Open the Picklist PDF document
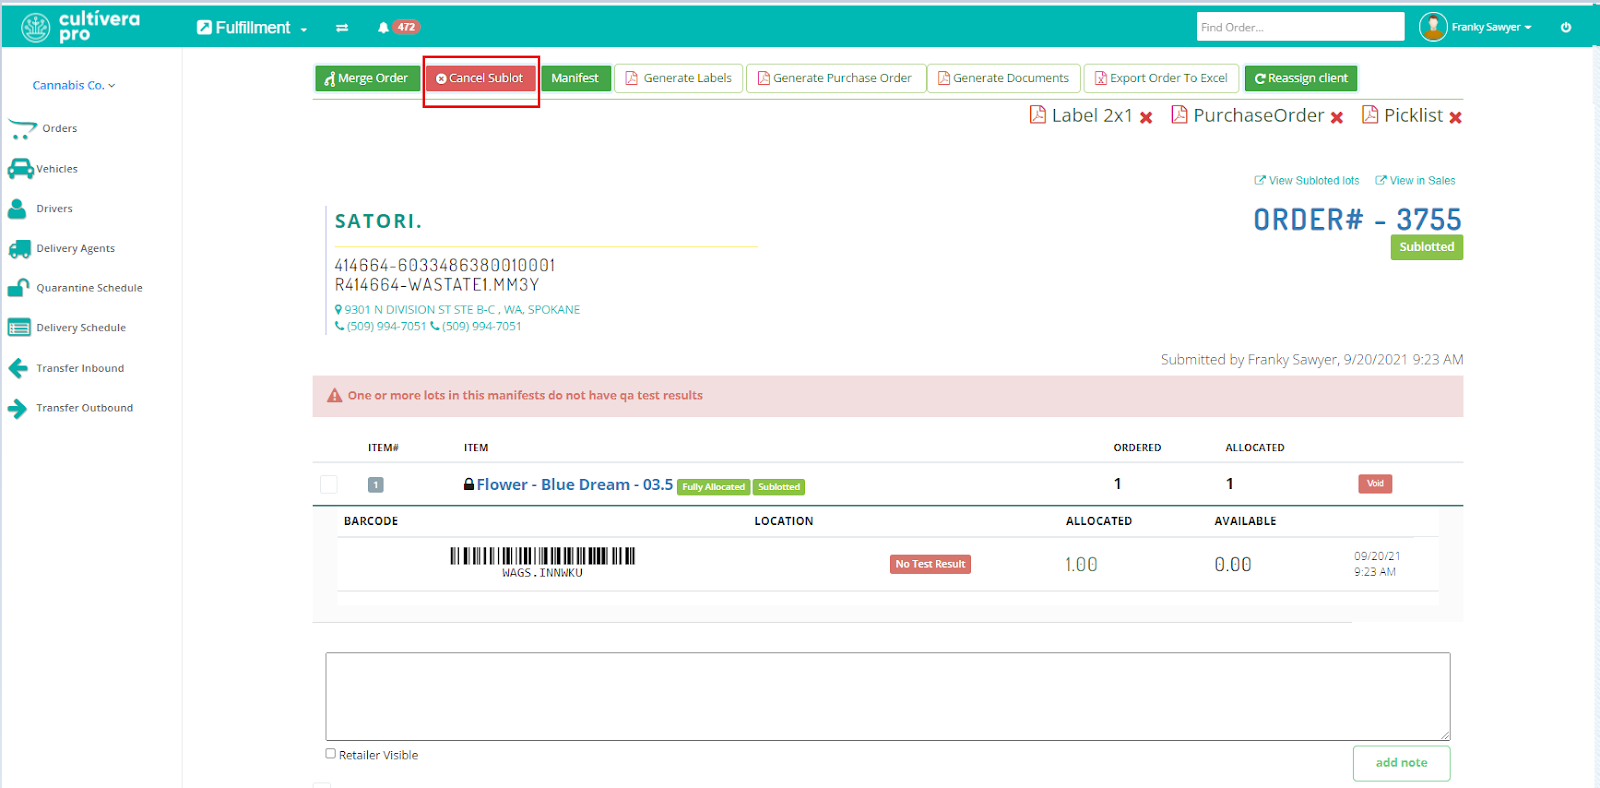 pos(1402,116)
